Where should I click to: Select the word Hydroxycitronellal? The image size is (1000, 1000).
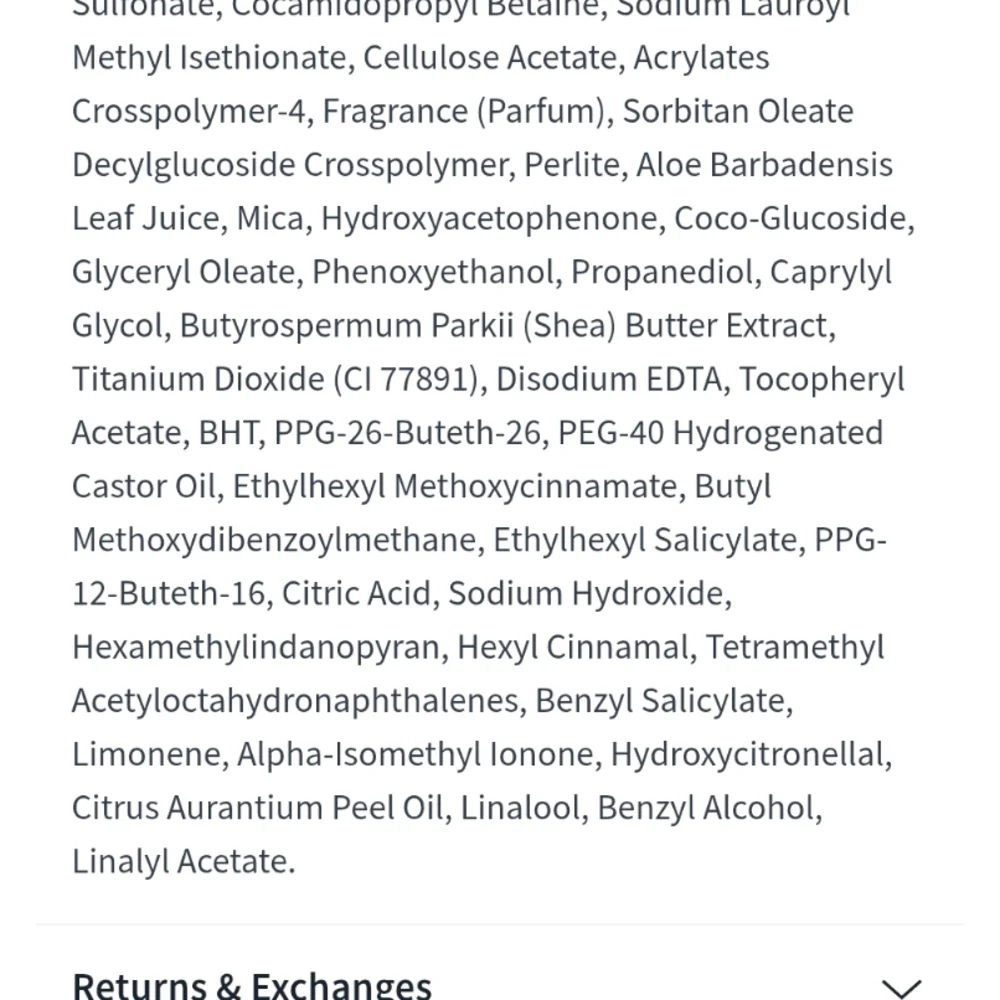pos(748,754)
